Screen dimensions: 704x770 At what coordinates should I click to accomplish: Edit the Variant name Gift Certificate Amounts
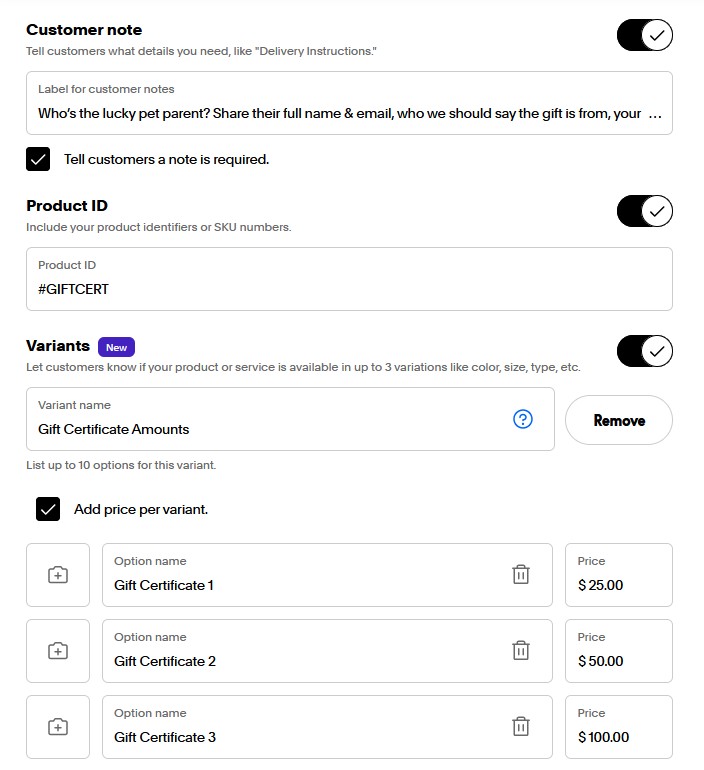(290, 419)
